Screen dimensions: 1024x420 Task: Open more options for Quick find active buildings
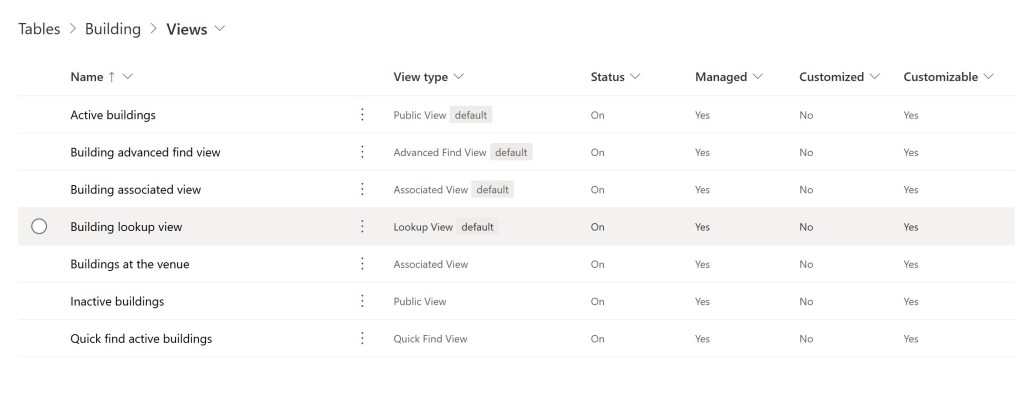[x=362, y=339]
